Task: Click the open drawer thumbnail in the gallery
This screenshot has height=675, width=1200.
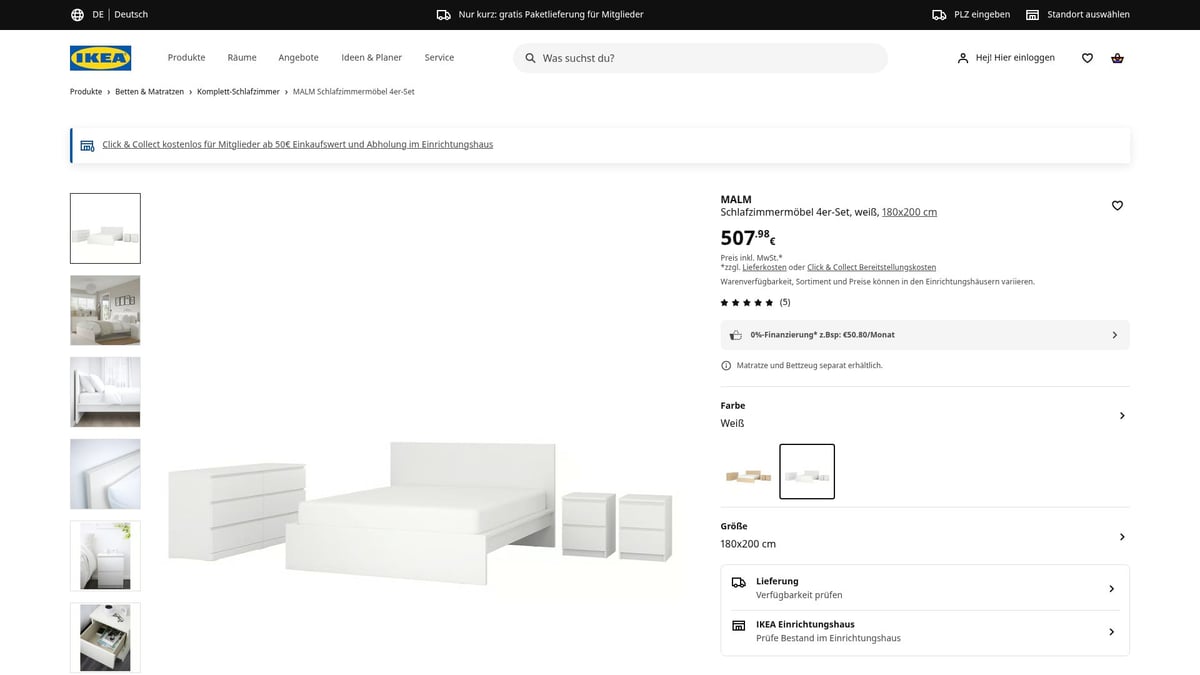Action: click(104, 637)
